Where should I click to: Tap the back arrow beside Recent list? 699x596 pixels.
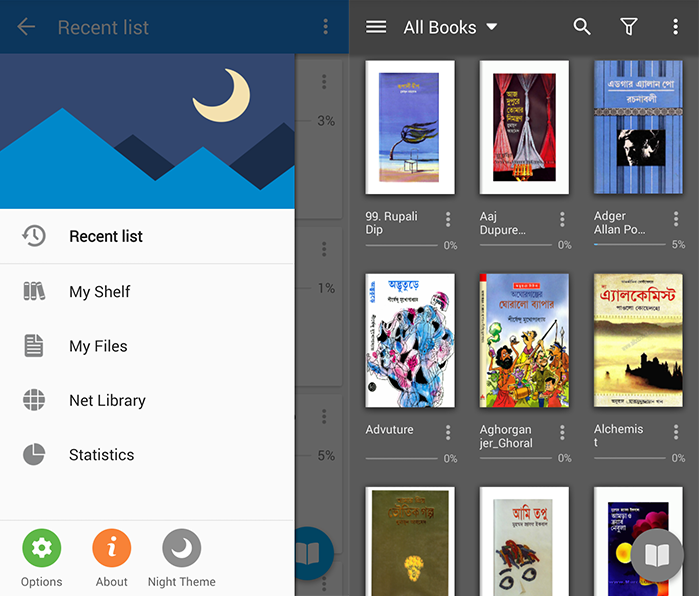coord(26,27)
